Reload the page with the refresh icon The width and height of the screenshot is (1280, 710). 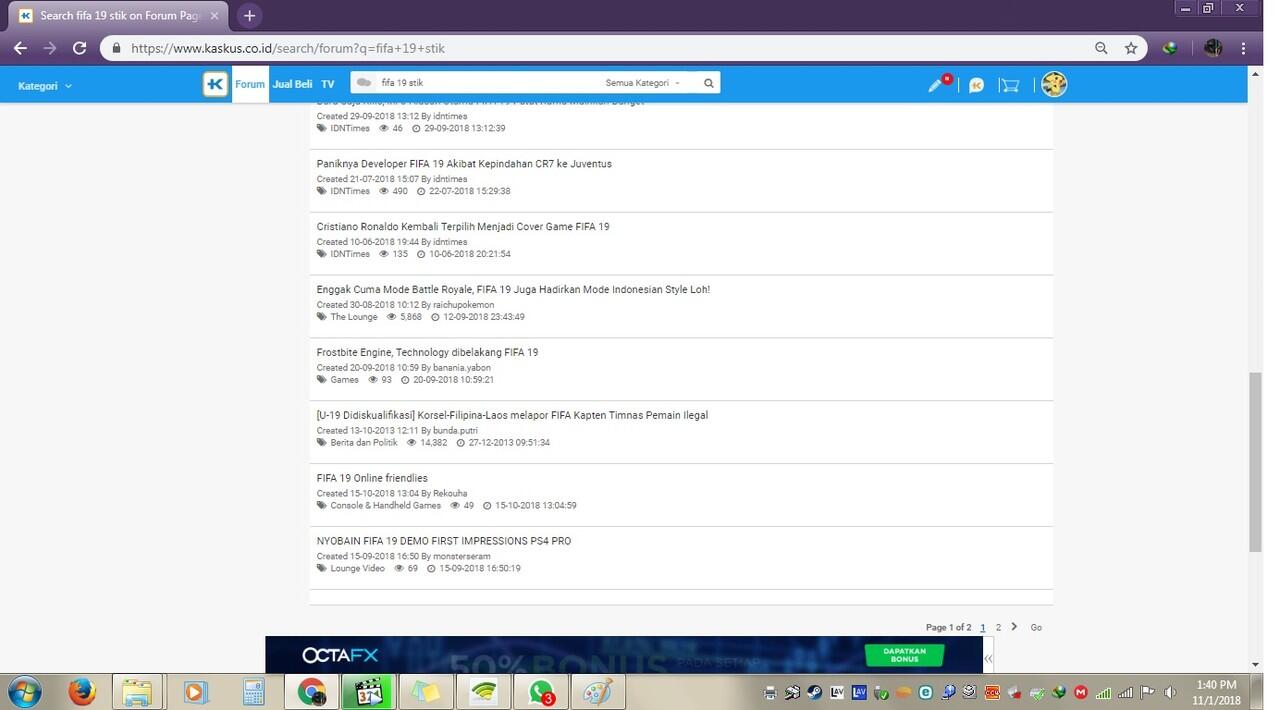point(80,48)
